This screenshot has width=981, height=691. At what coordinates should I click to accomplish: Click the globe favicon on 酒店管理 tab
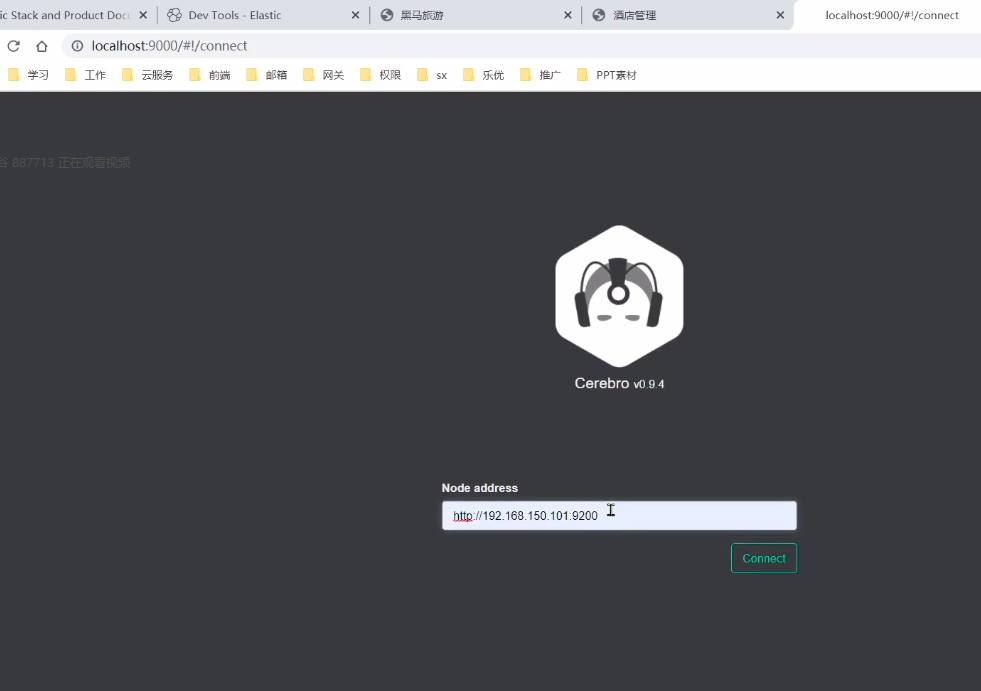[599, 15]
